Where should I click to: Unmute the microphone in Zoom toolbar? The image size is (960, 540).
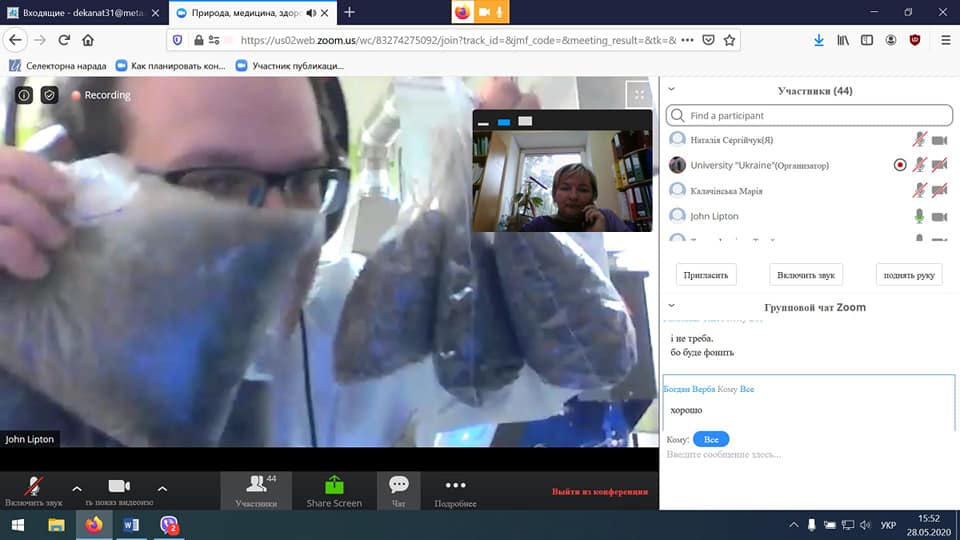34,485
